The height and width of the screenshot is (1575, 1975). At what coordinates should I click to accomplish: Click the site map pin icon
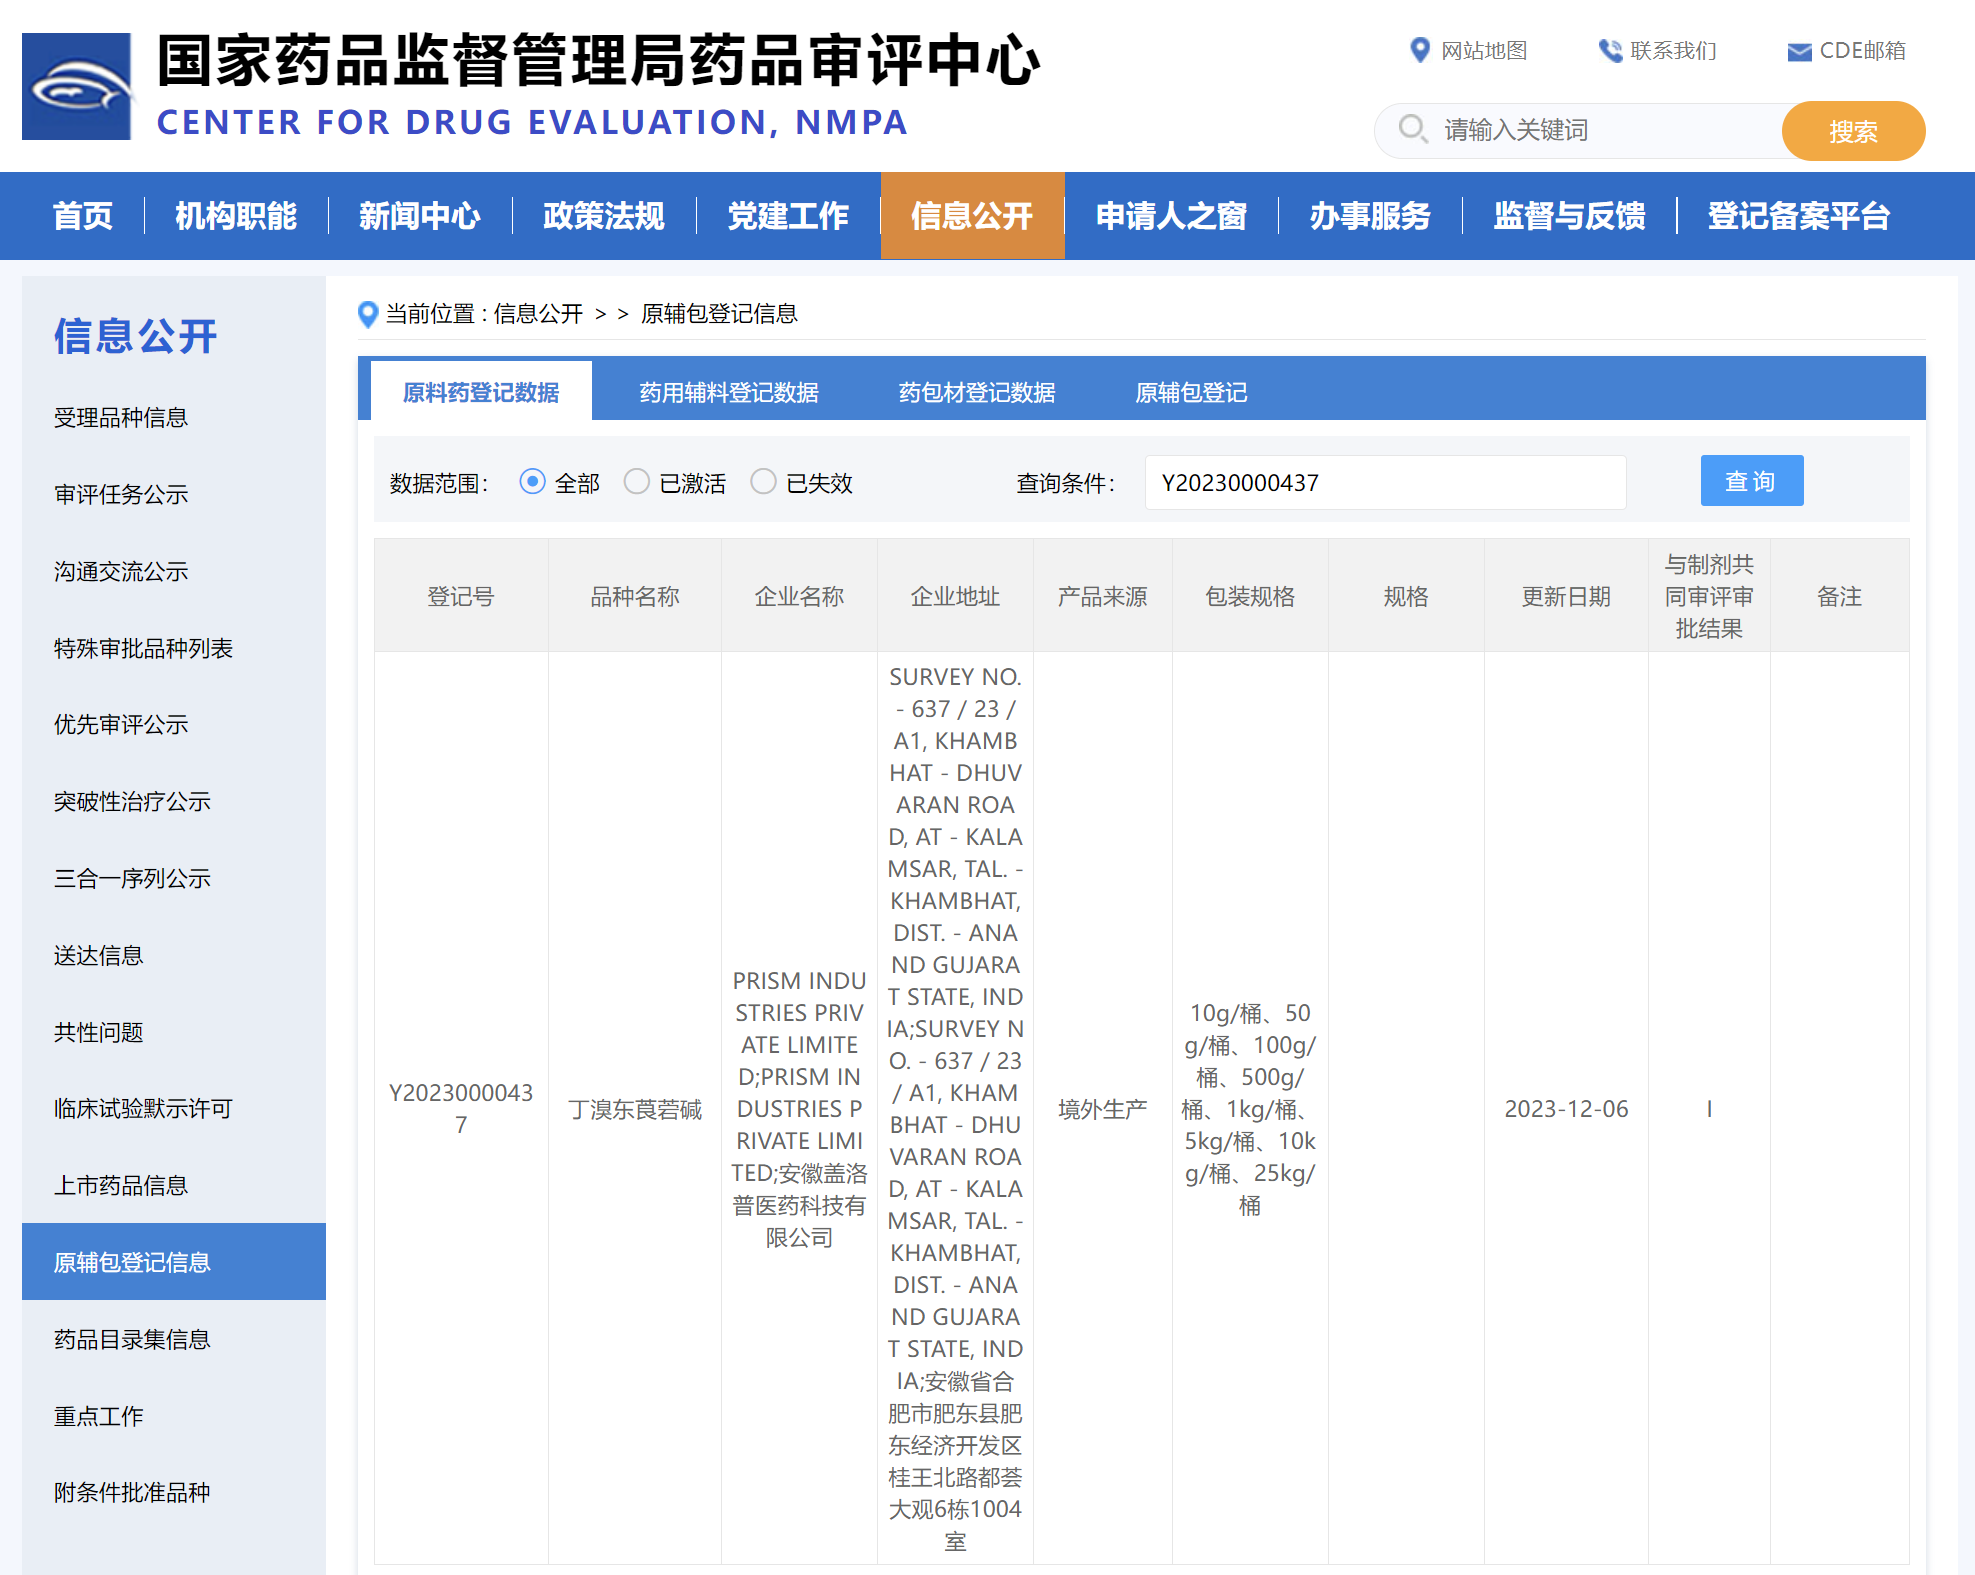click(x=1419, y=50)
